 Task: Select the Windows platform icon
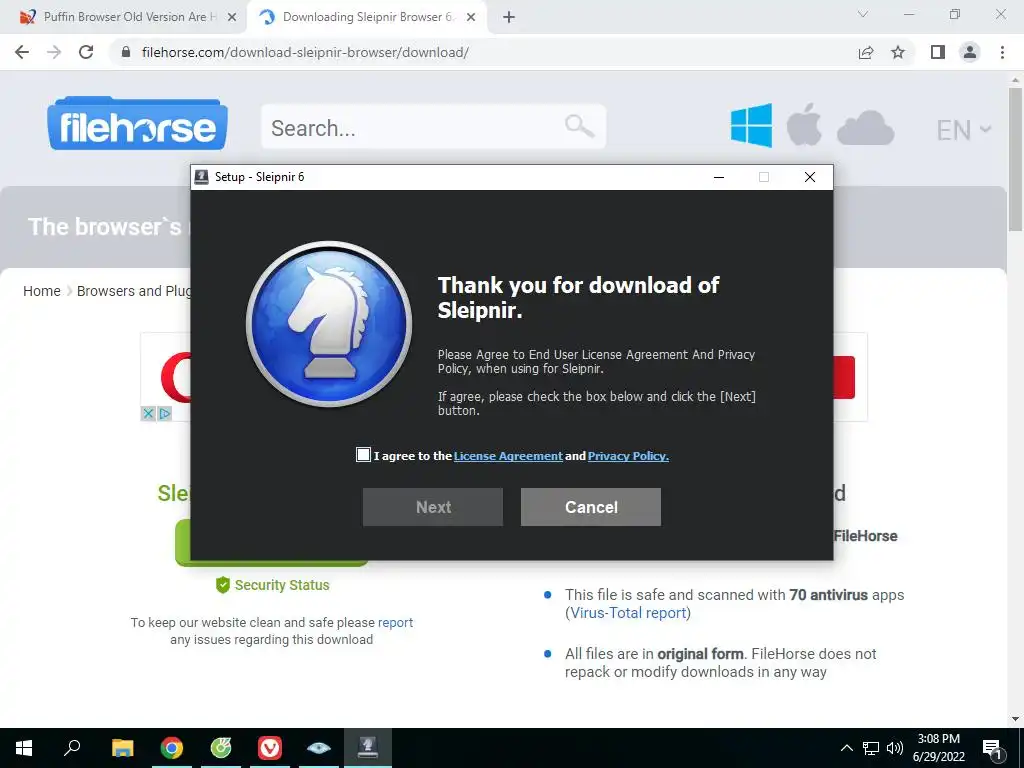751,125
